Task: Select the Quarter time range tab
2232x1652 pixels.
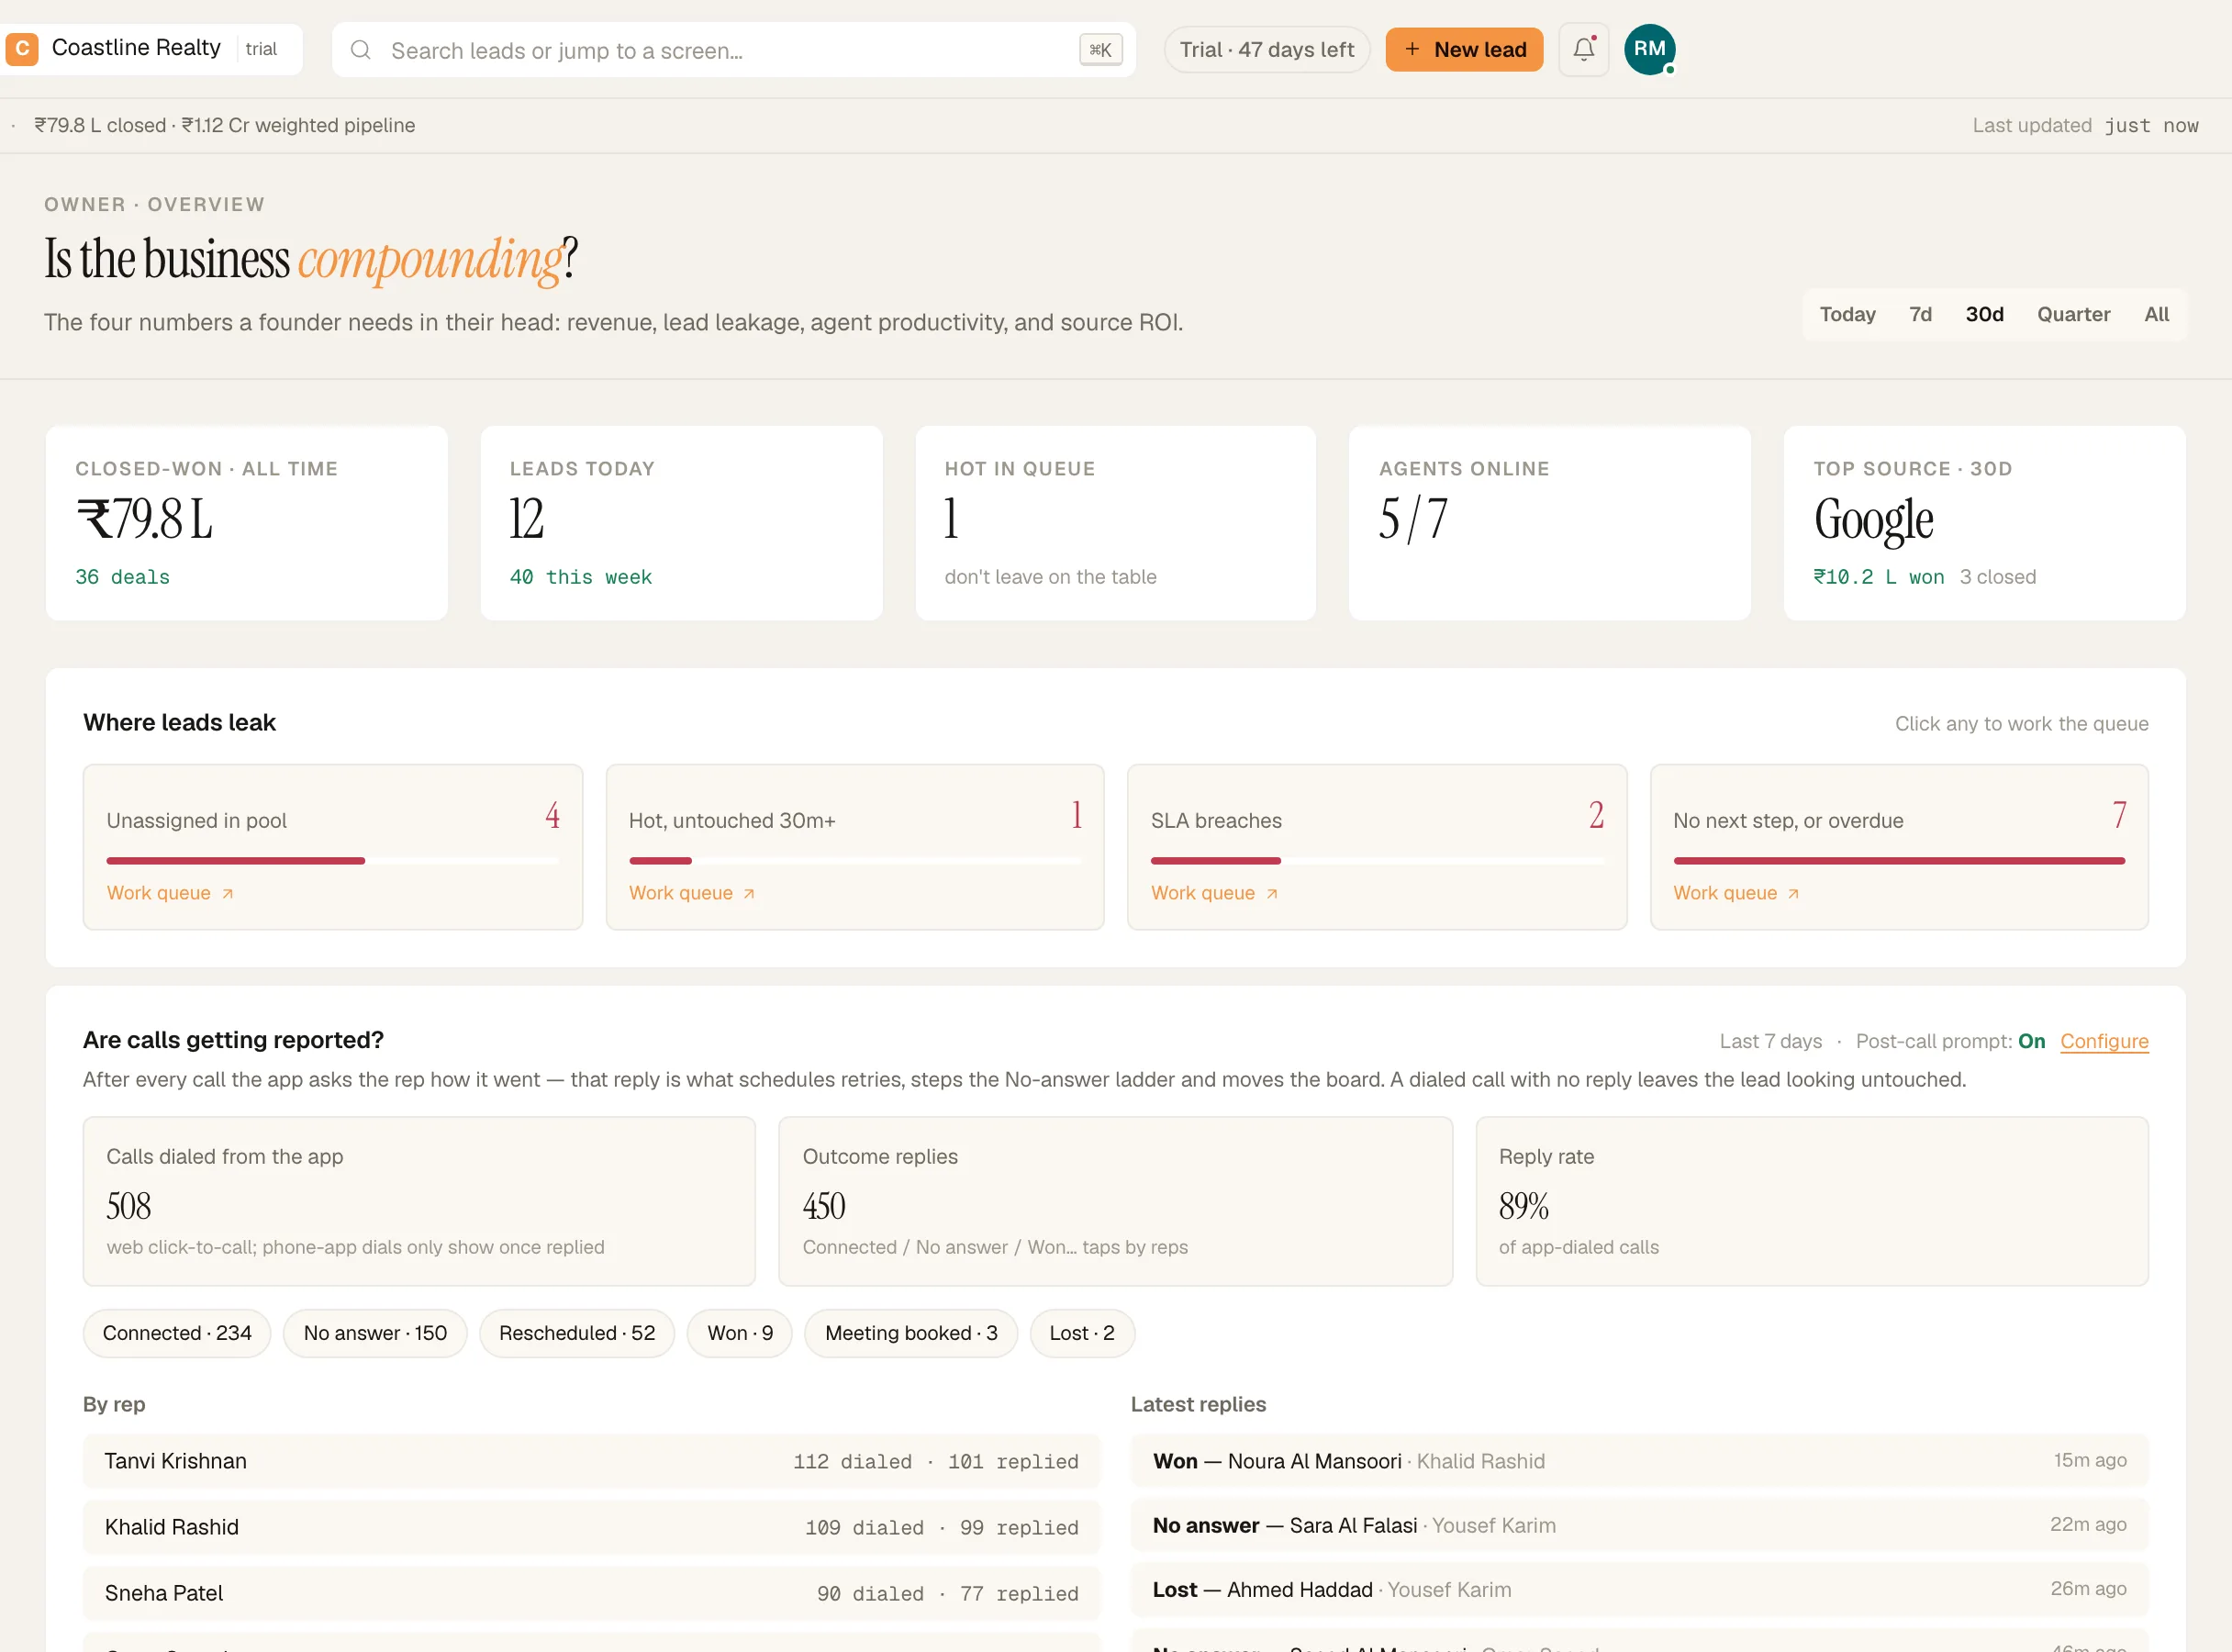Action: 2073,314
